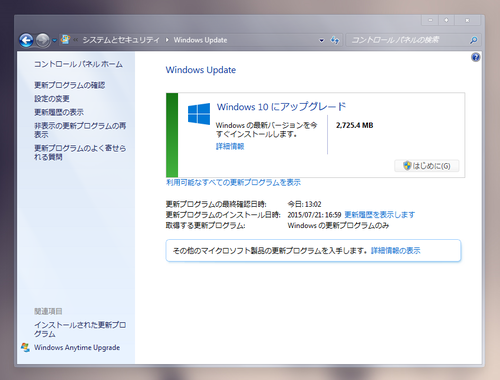Open the recent pages dropdown arrow
This screenshot has height=380, width=500.
click(54, 41)
